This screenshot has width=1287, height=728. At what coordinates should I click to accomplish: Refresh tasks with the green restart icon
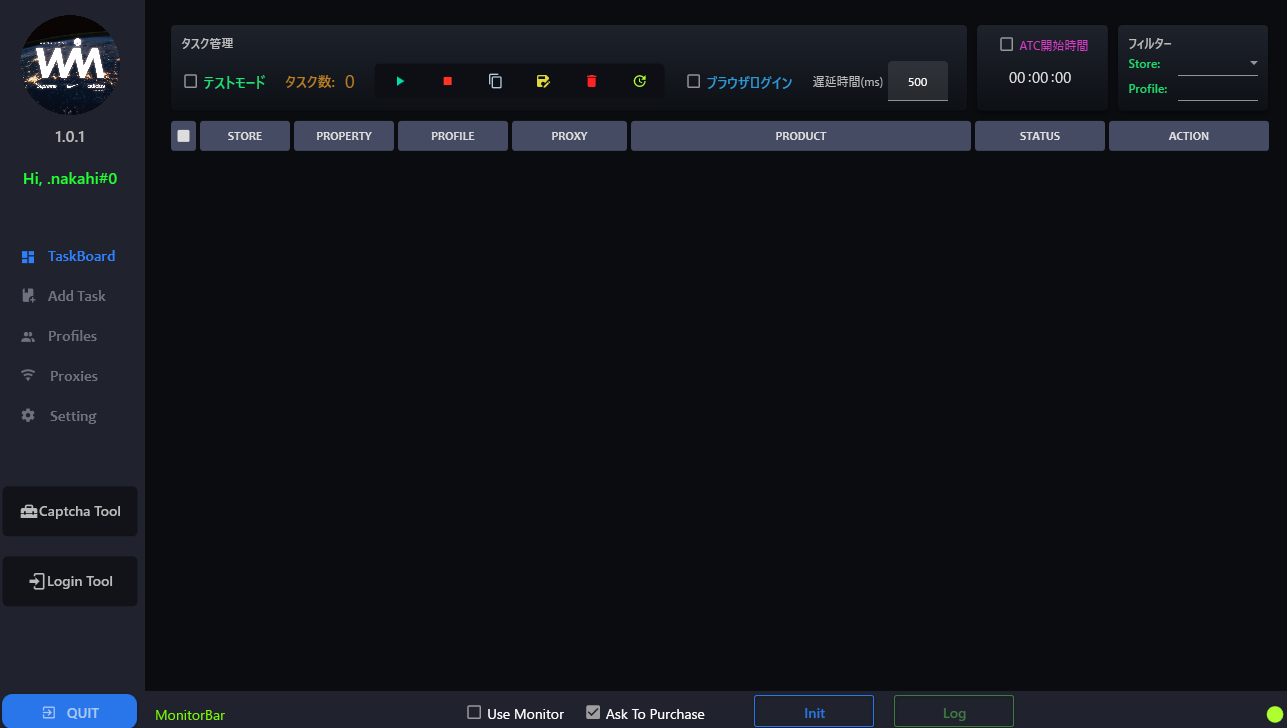[639, 81]
